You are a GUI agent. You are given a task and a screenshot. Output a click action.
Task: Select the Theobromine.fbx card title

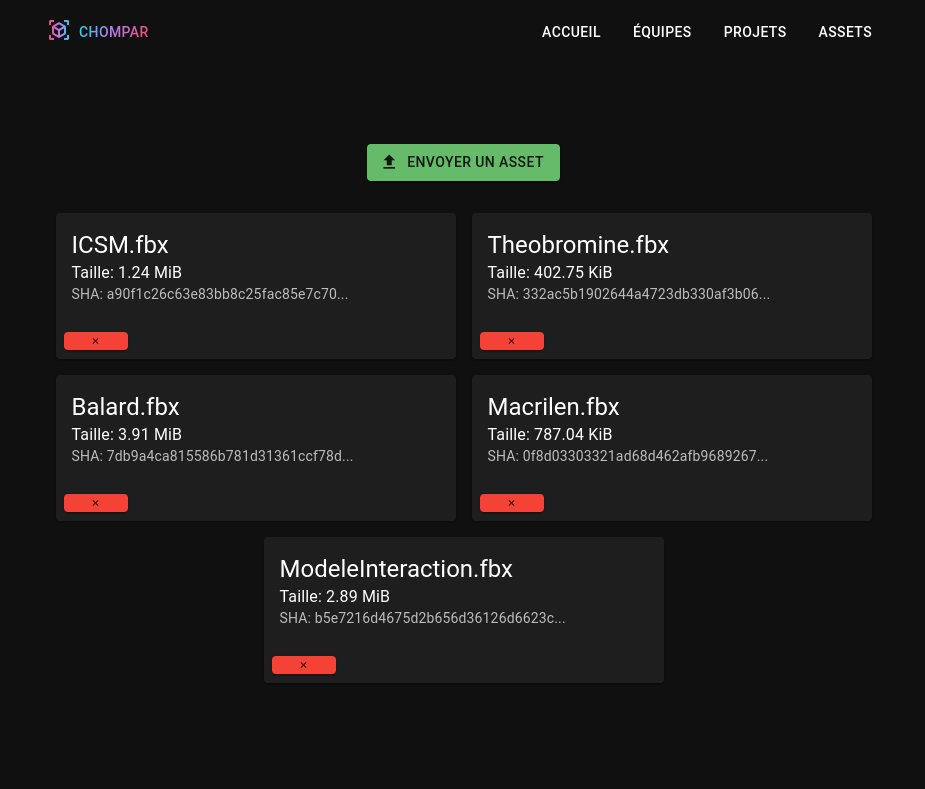(x=578, y=245)
